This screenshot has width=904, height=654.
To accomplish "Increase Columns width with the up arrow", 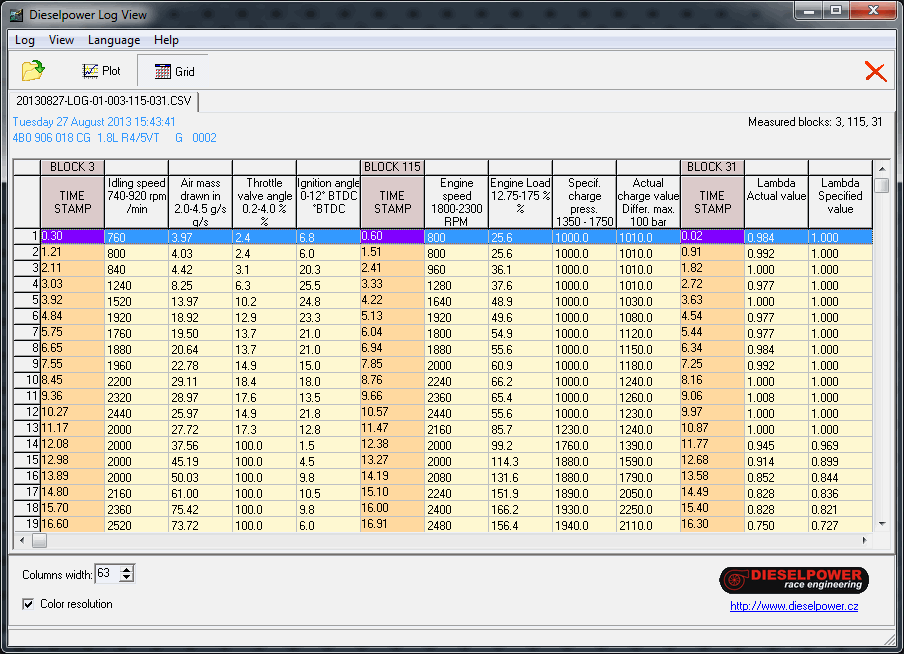I will point(127,570).
